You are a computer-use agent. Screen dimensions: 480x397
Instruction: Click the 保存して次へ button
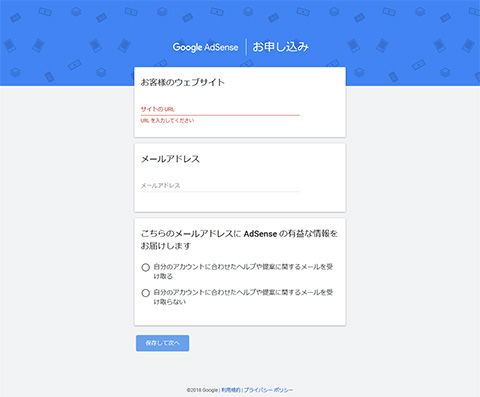162,343
